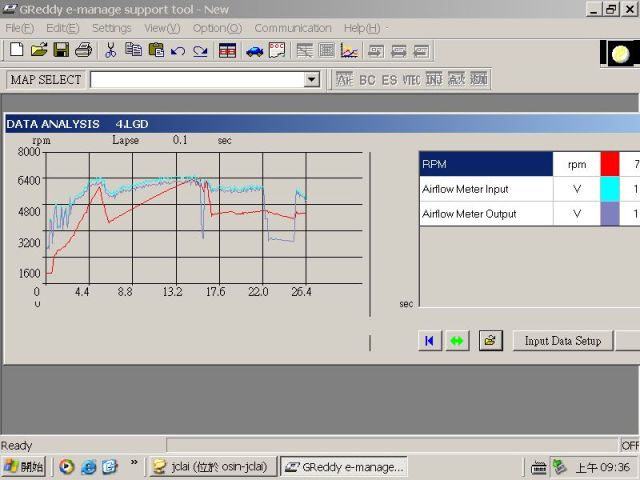The width and height of the screenshot is (640, 480).
Task: Click the Undo arrow icon
Action: [178, 50]
